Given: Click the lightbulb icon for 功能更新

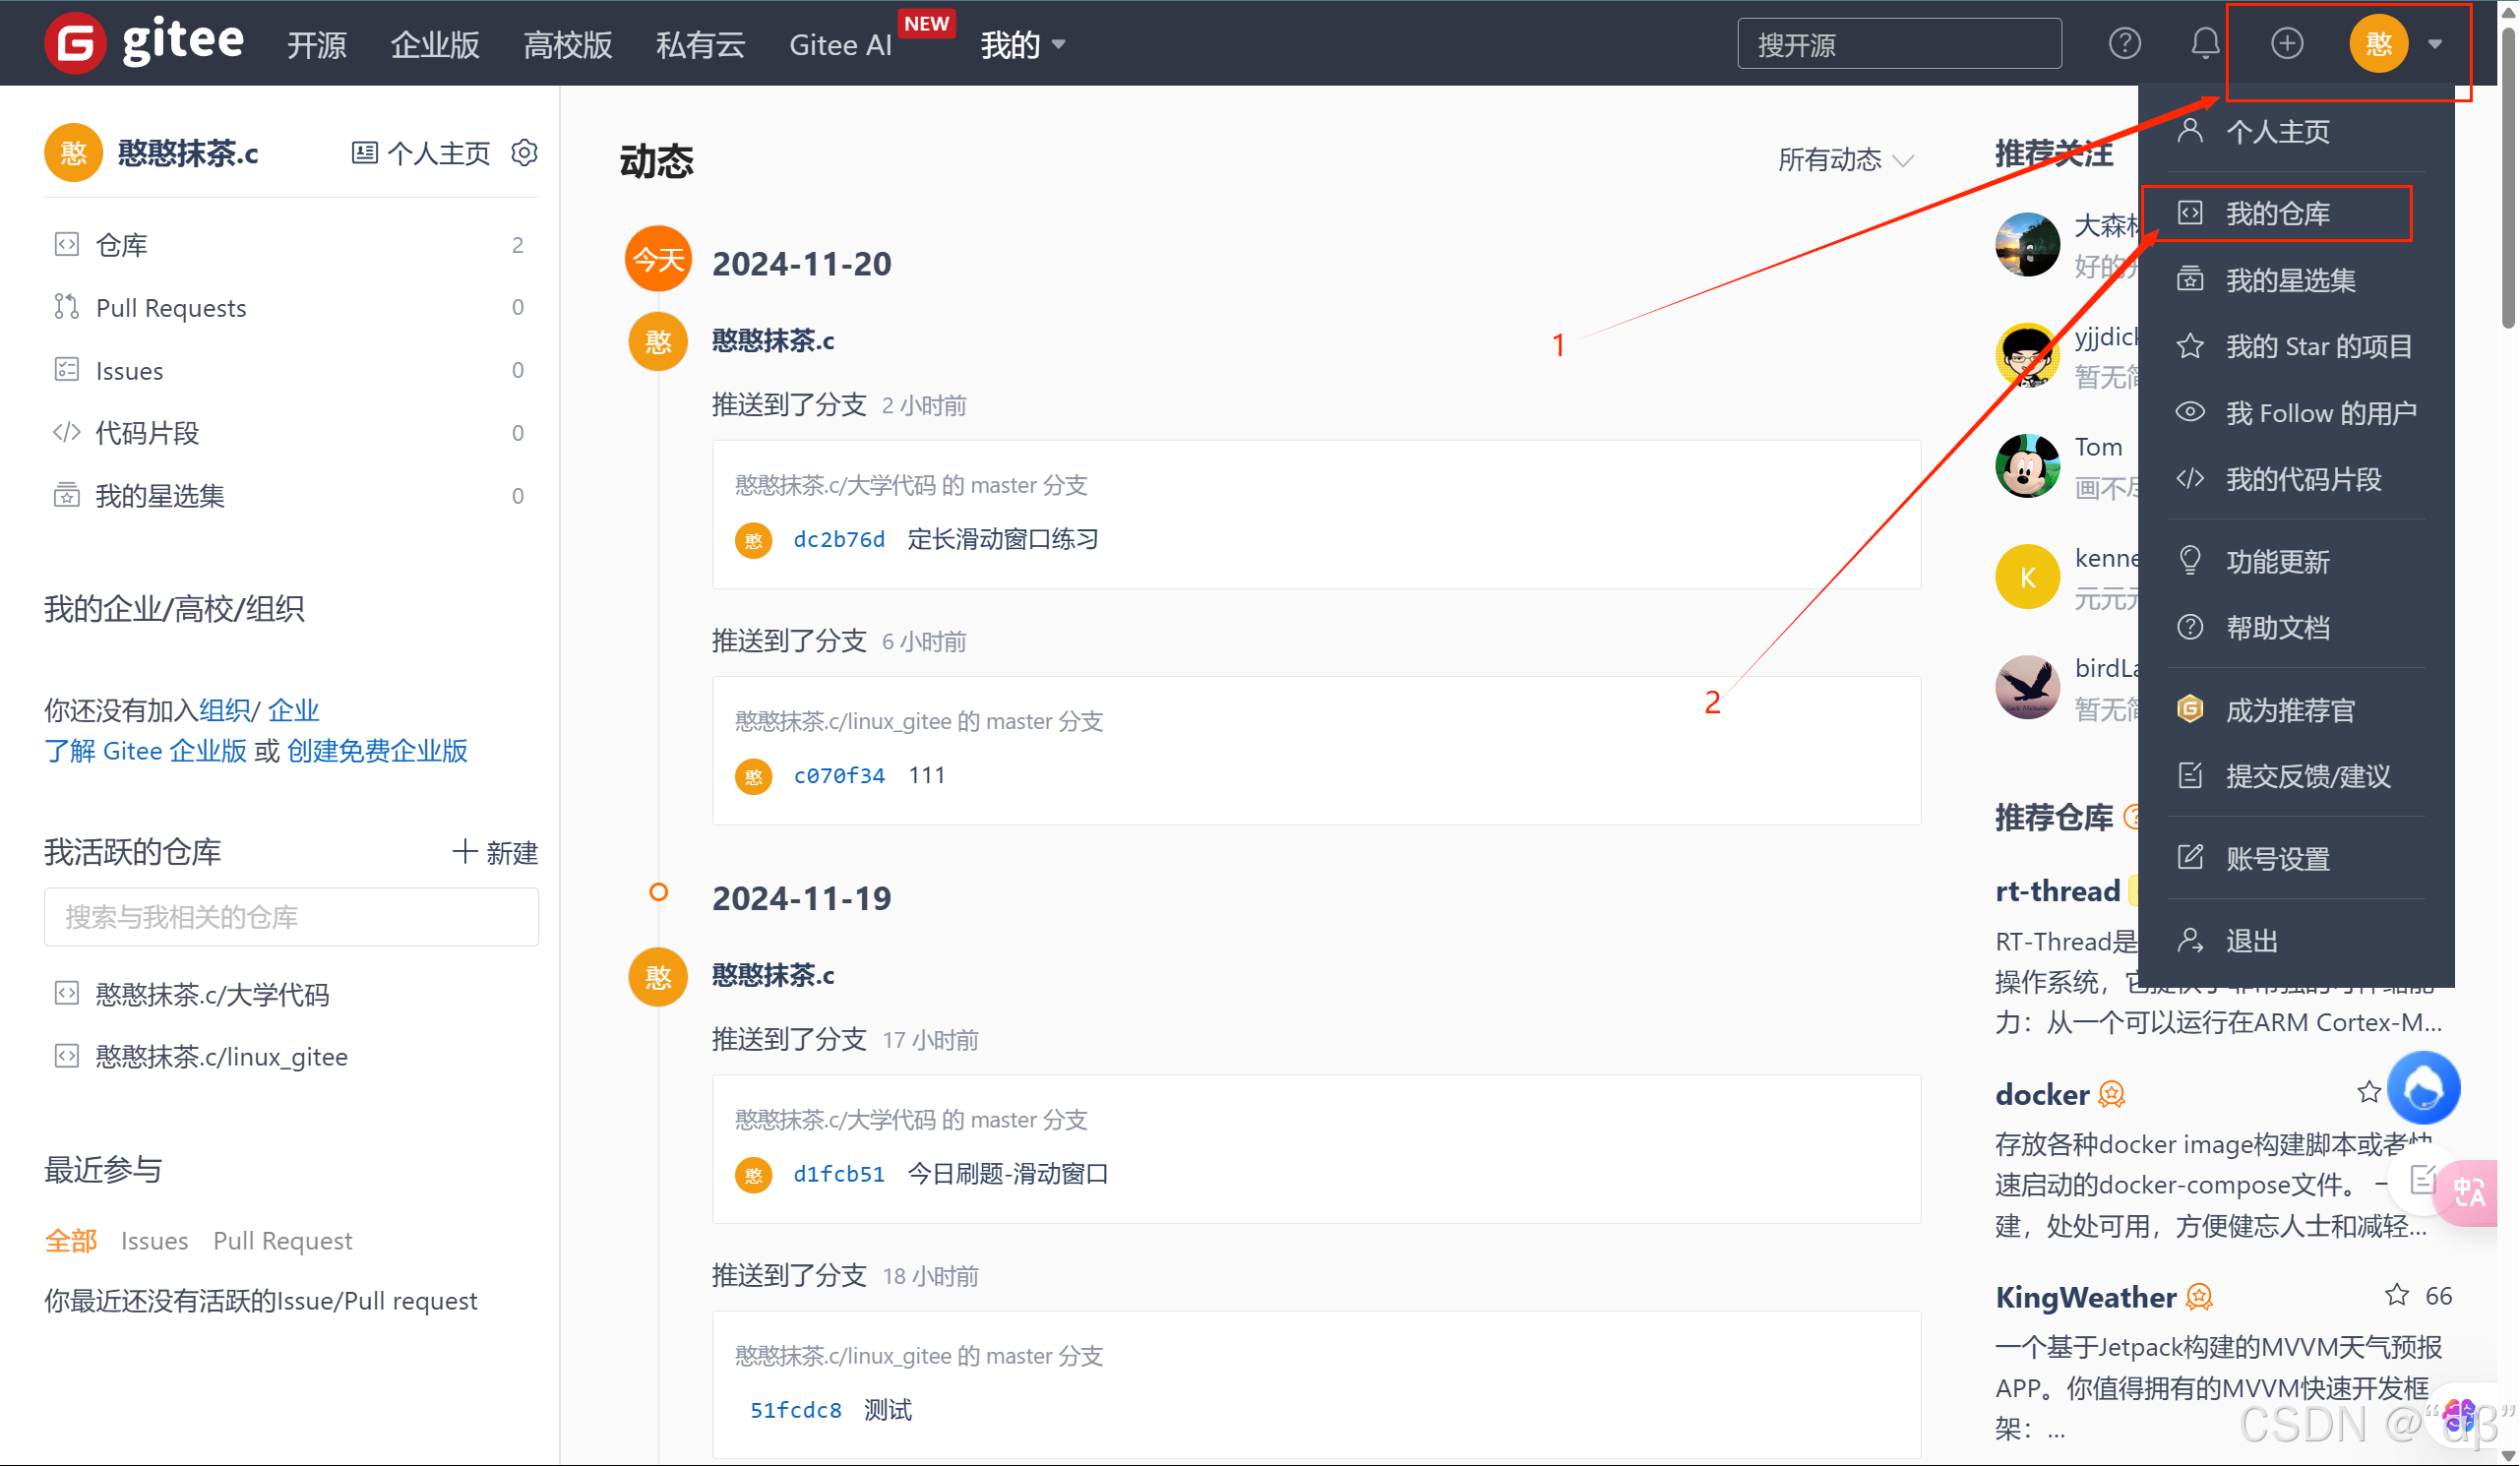Looking at the screenshot, I should 2190,560.
